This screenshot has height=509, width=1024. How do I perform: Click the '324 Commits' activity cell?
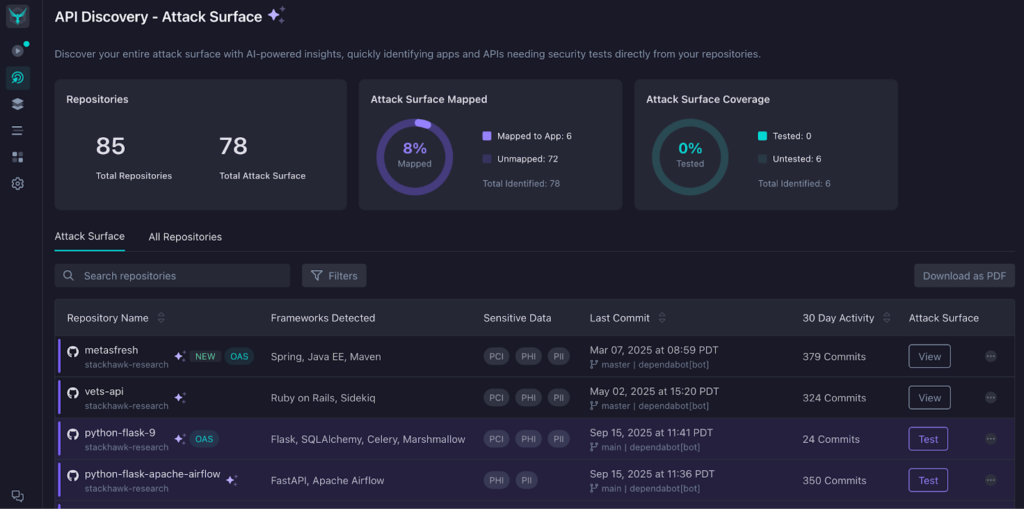click(x=834, y=397)
